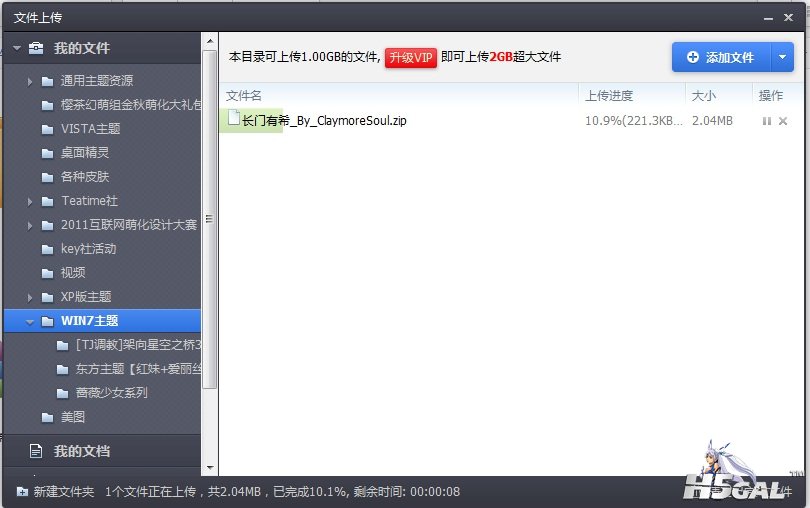Click the zip file icon in upload list
The width and height of the screenshot is (810, 508).
234,120
